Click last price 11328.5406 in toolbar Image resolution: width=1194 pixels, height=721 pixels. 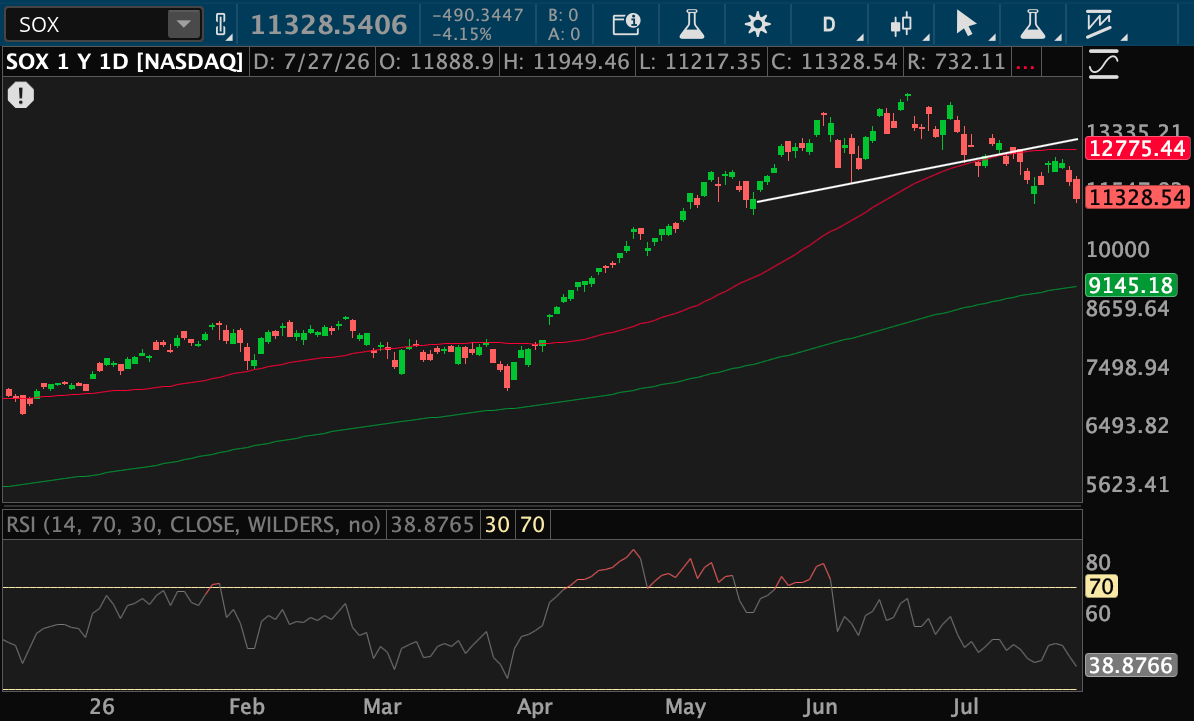coord(329,24)
